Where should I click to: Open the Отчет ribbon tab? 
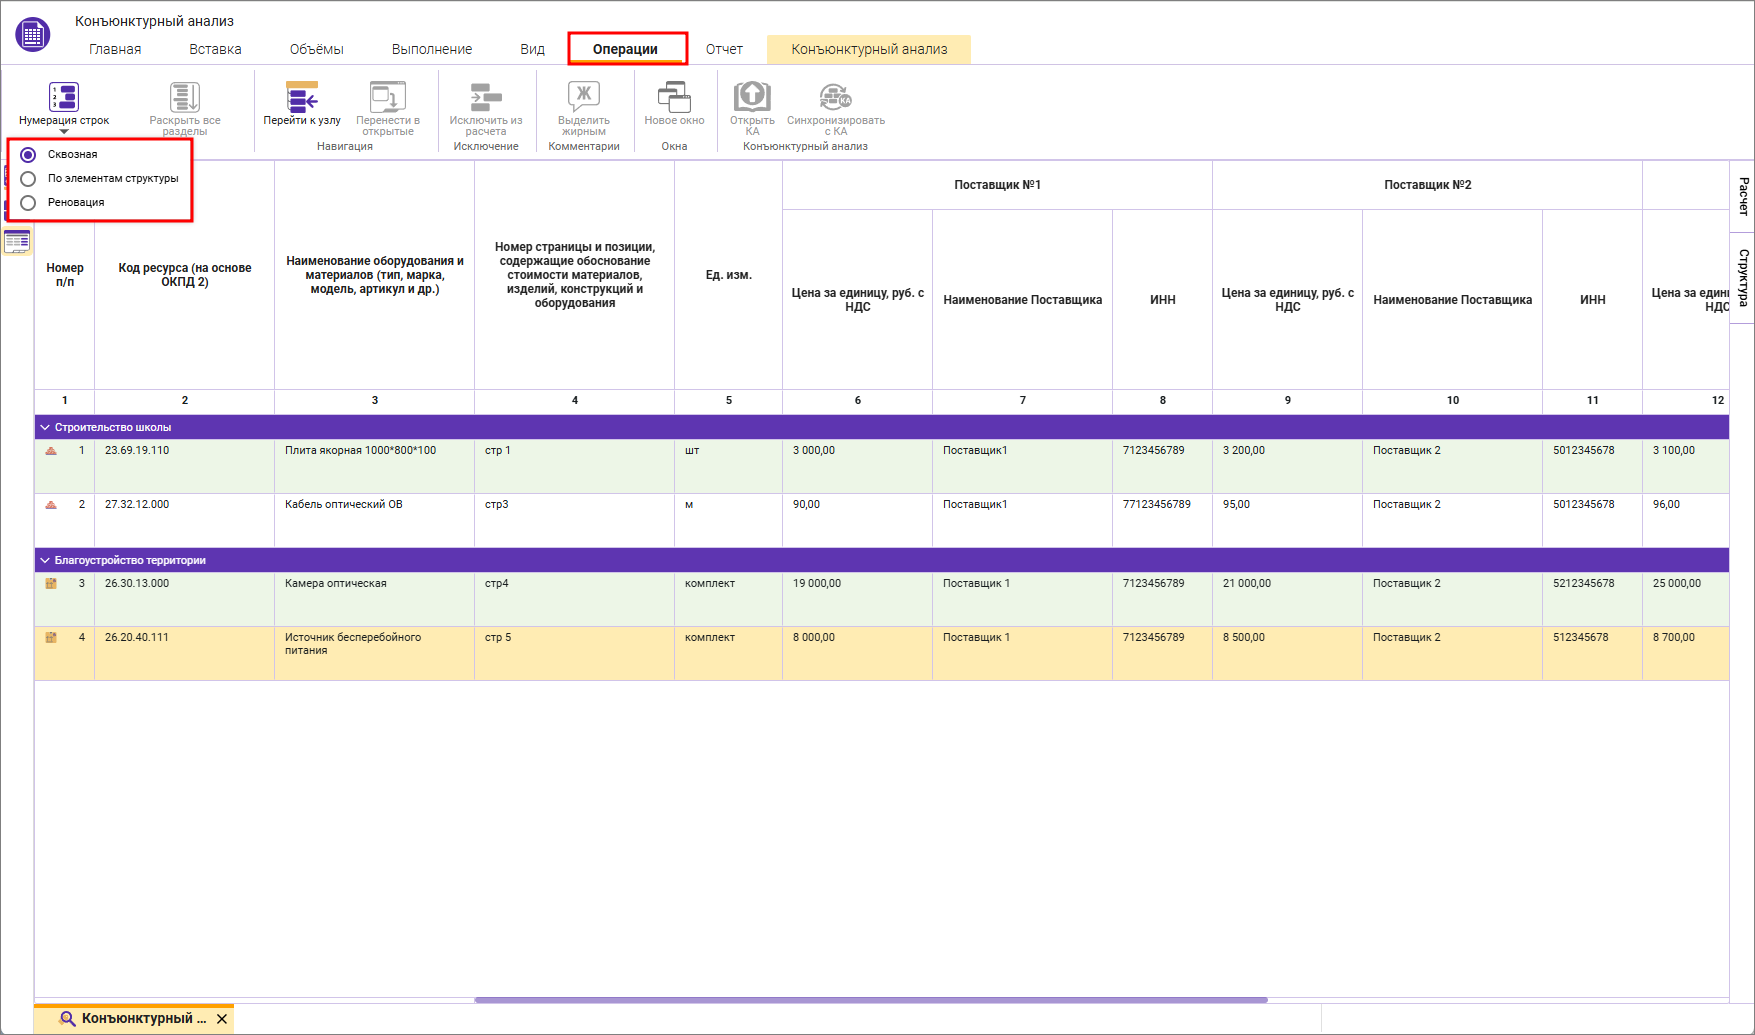coord(724,49)
